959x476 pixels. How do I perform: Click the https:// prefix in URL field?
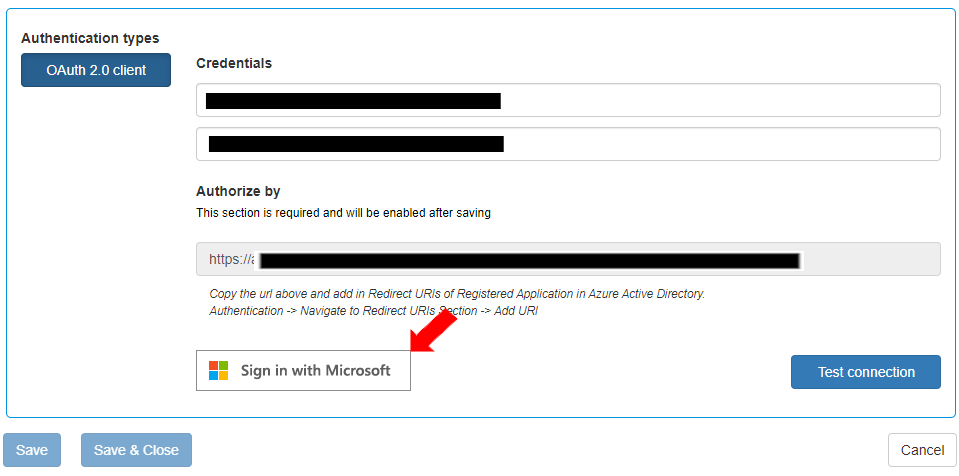point(228,259)
